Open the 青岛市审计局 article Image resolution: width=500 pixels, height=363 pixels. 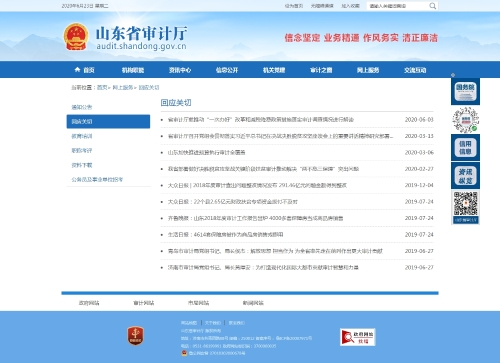point(275,251)
